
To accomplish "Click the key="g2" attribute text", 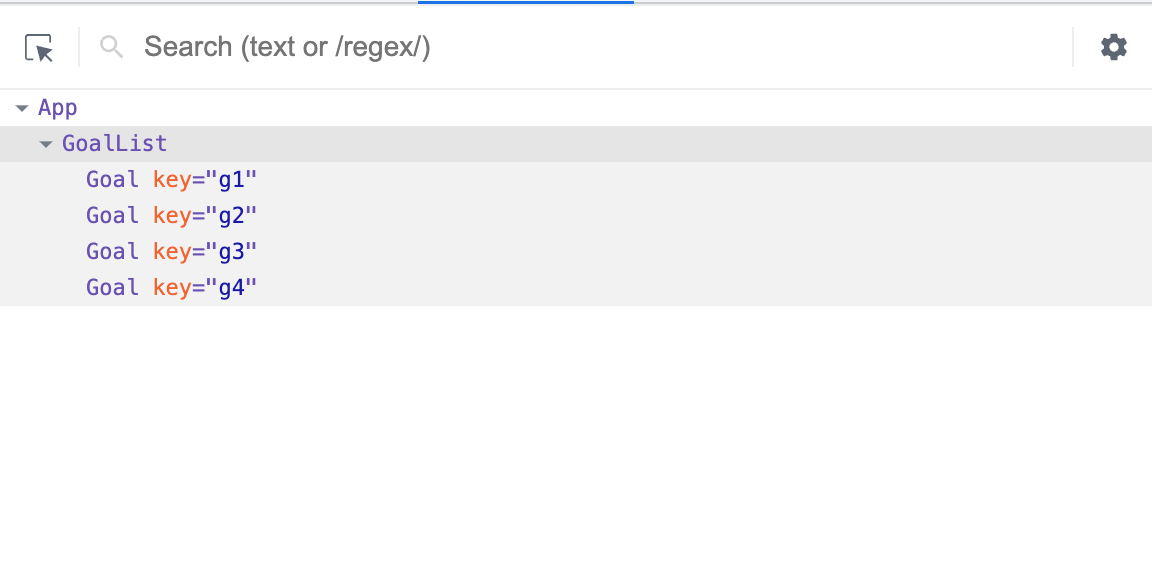I will [205, 215].
